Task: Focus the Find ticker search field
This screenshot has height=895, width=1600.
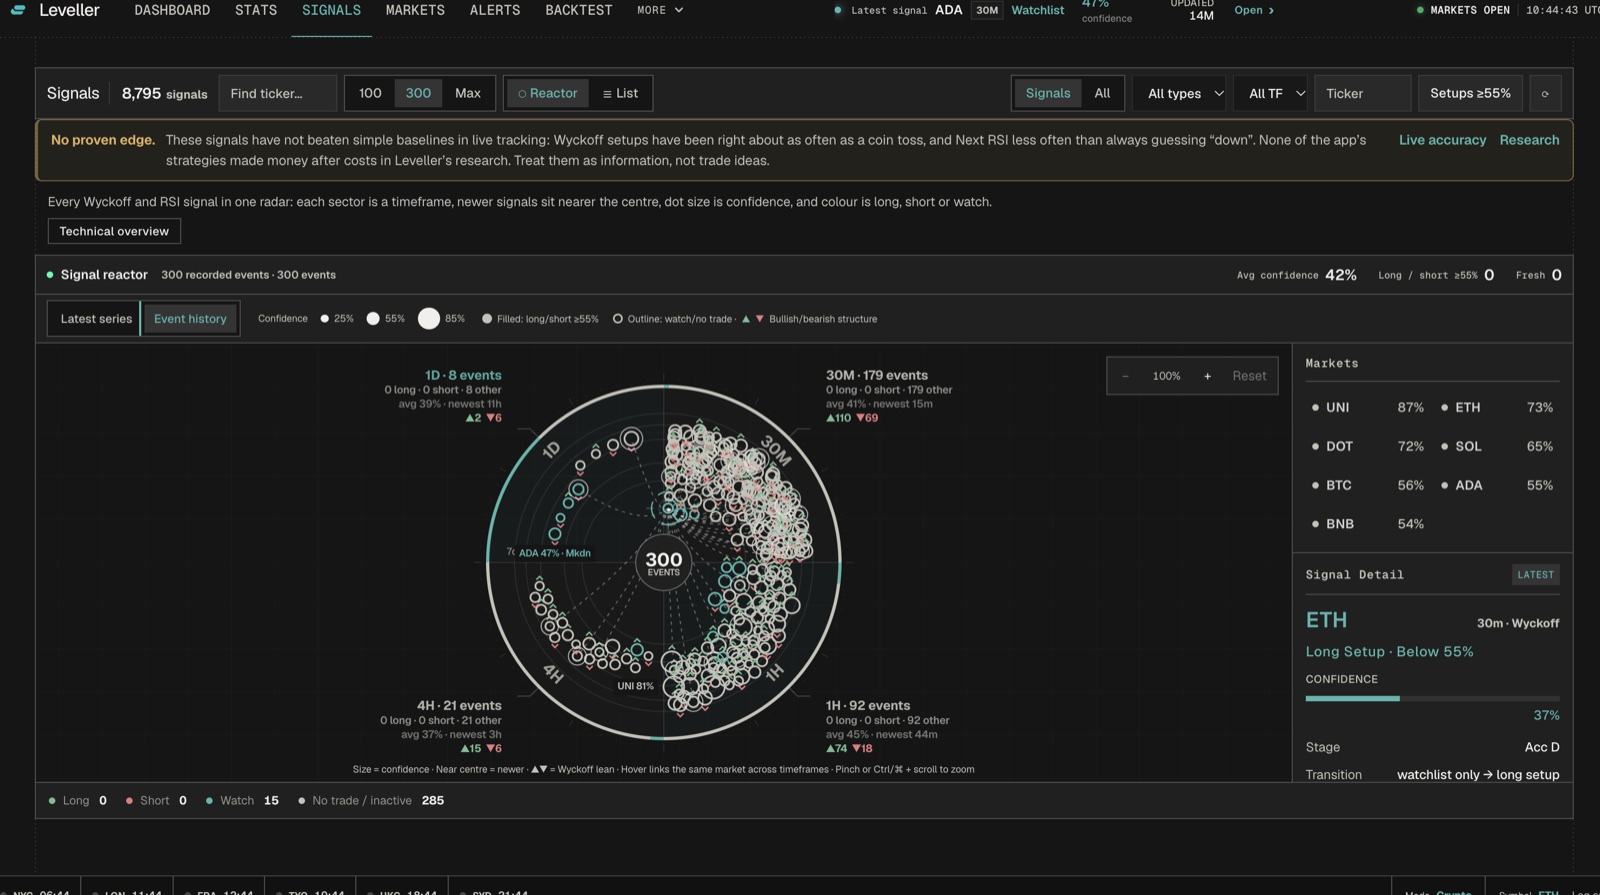Action: pyautogui.click(x=277, y=93)
